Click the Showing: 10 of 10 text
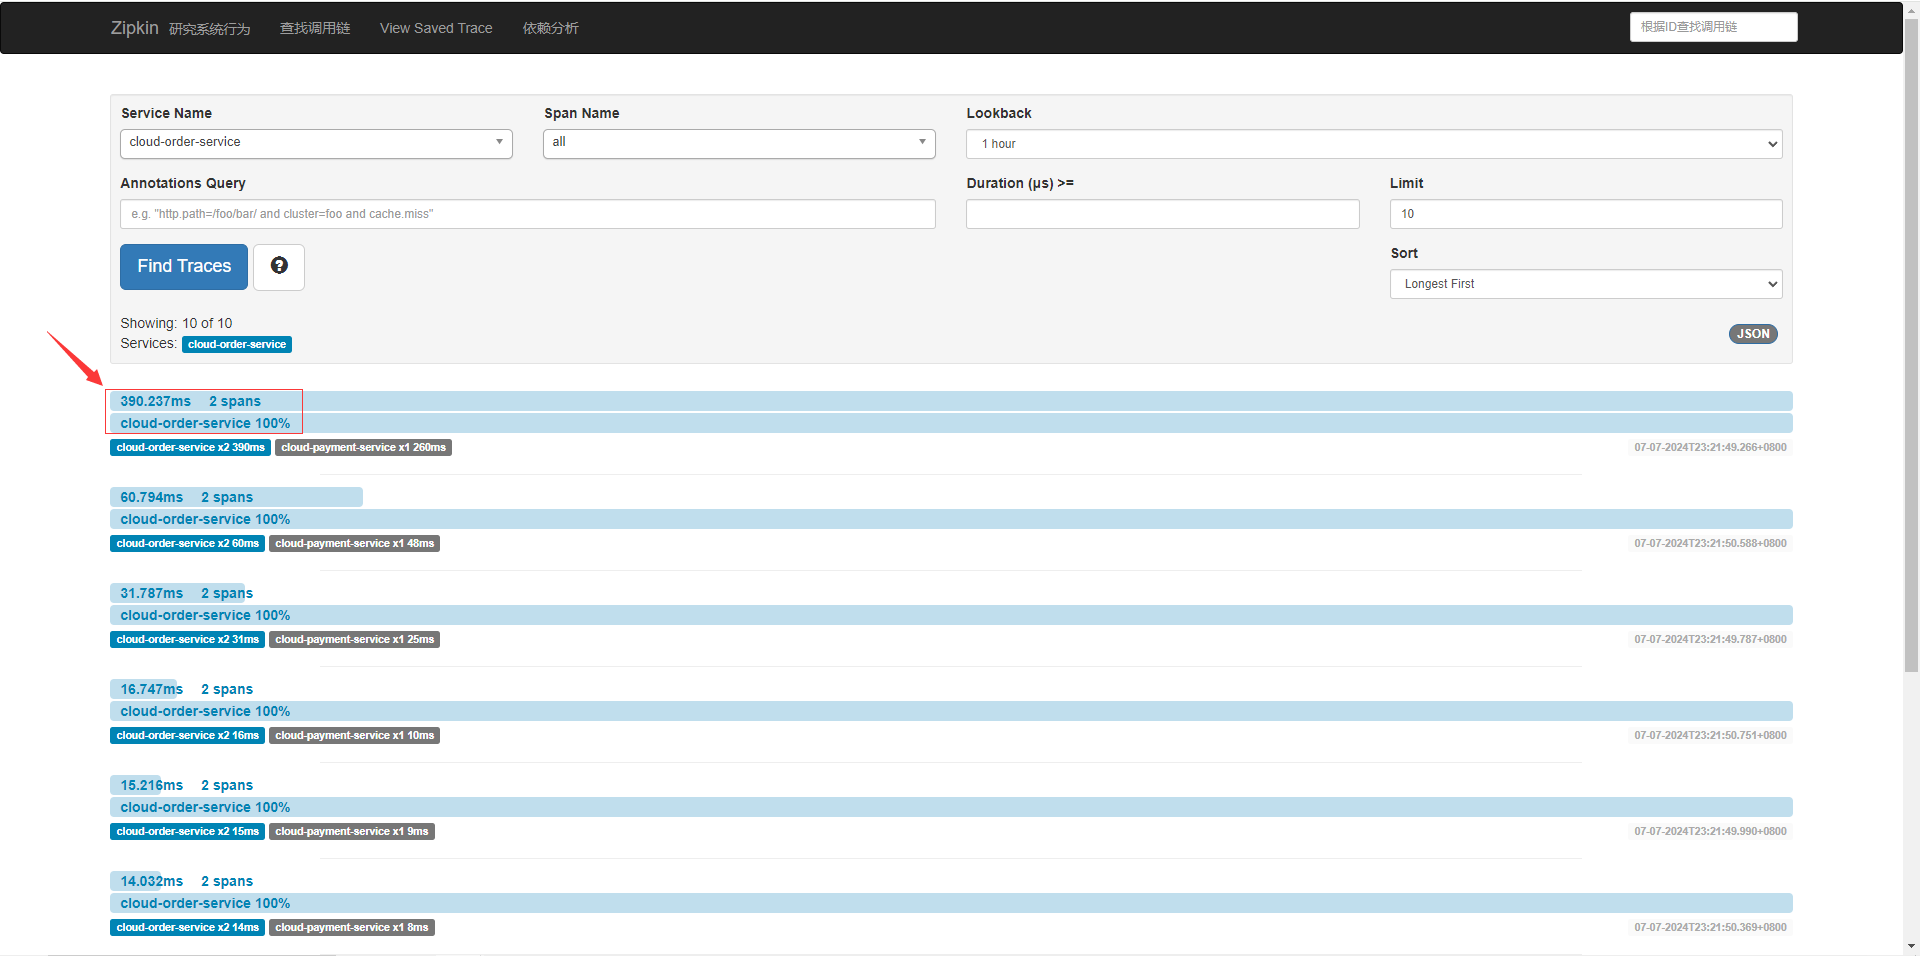Image resolution: width=1920 pixels, height=956 pixels. pyautogui.click(x=176, y=323)
